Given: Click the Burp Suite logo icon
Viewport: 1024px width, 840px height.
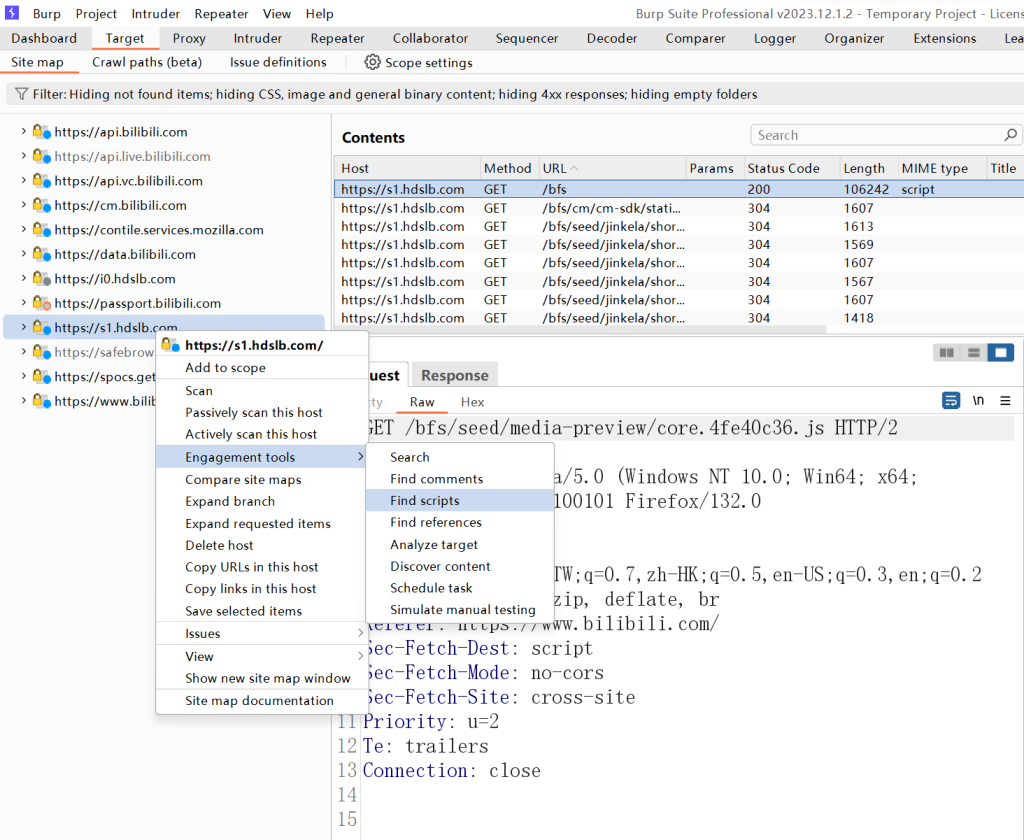Looking at the screenshot, I should tap(12, 13).
